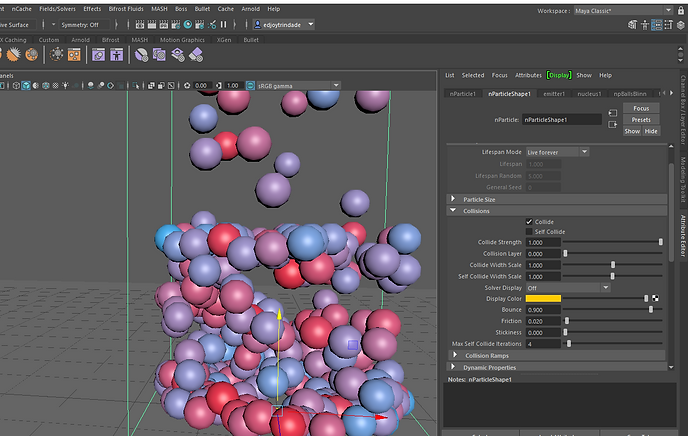688x436 pixels.
Task: Toggle the HumanIK character controls icon
Action: click(x=645, y=25)
